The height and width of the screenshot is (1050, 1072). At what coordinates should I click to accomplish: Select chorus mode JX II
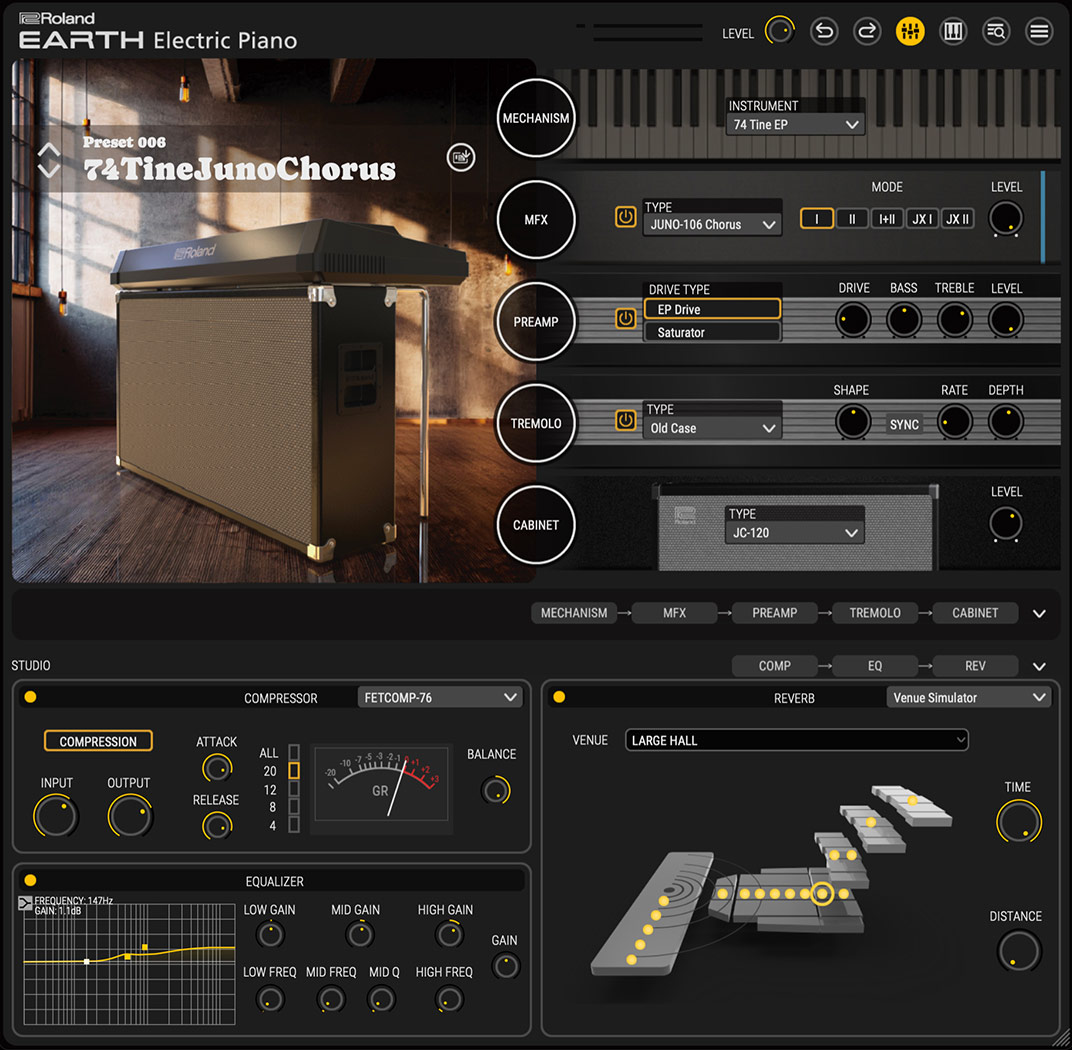pyautogui.click(x=958, y=219)
